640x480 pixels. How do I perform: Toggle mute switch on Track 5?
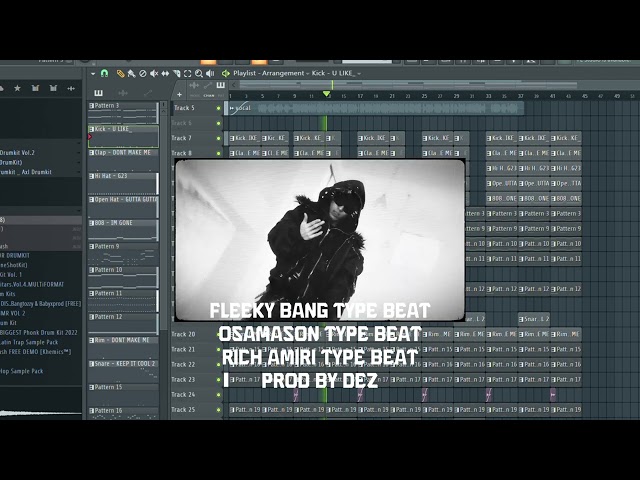(x=218, y=108)
